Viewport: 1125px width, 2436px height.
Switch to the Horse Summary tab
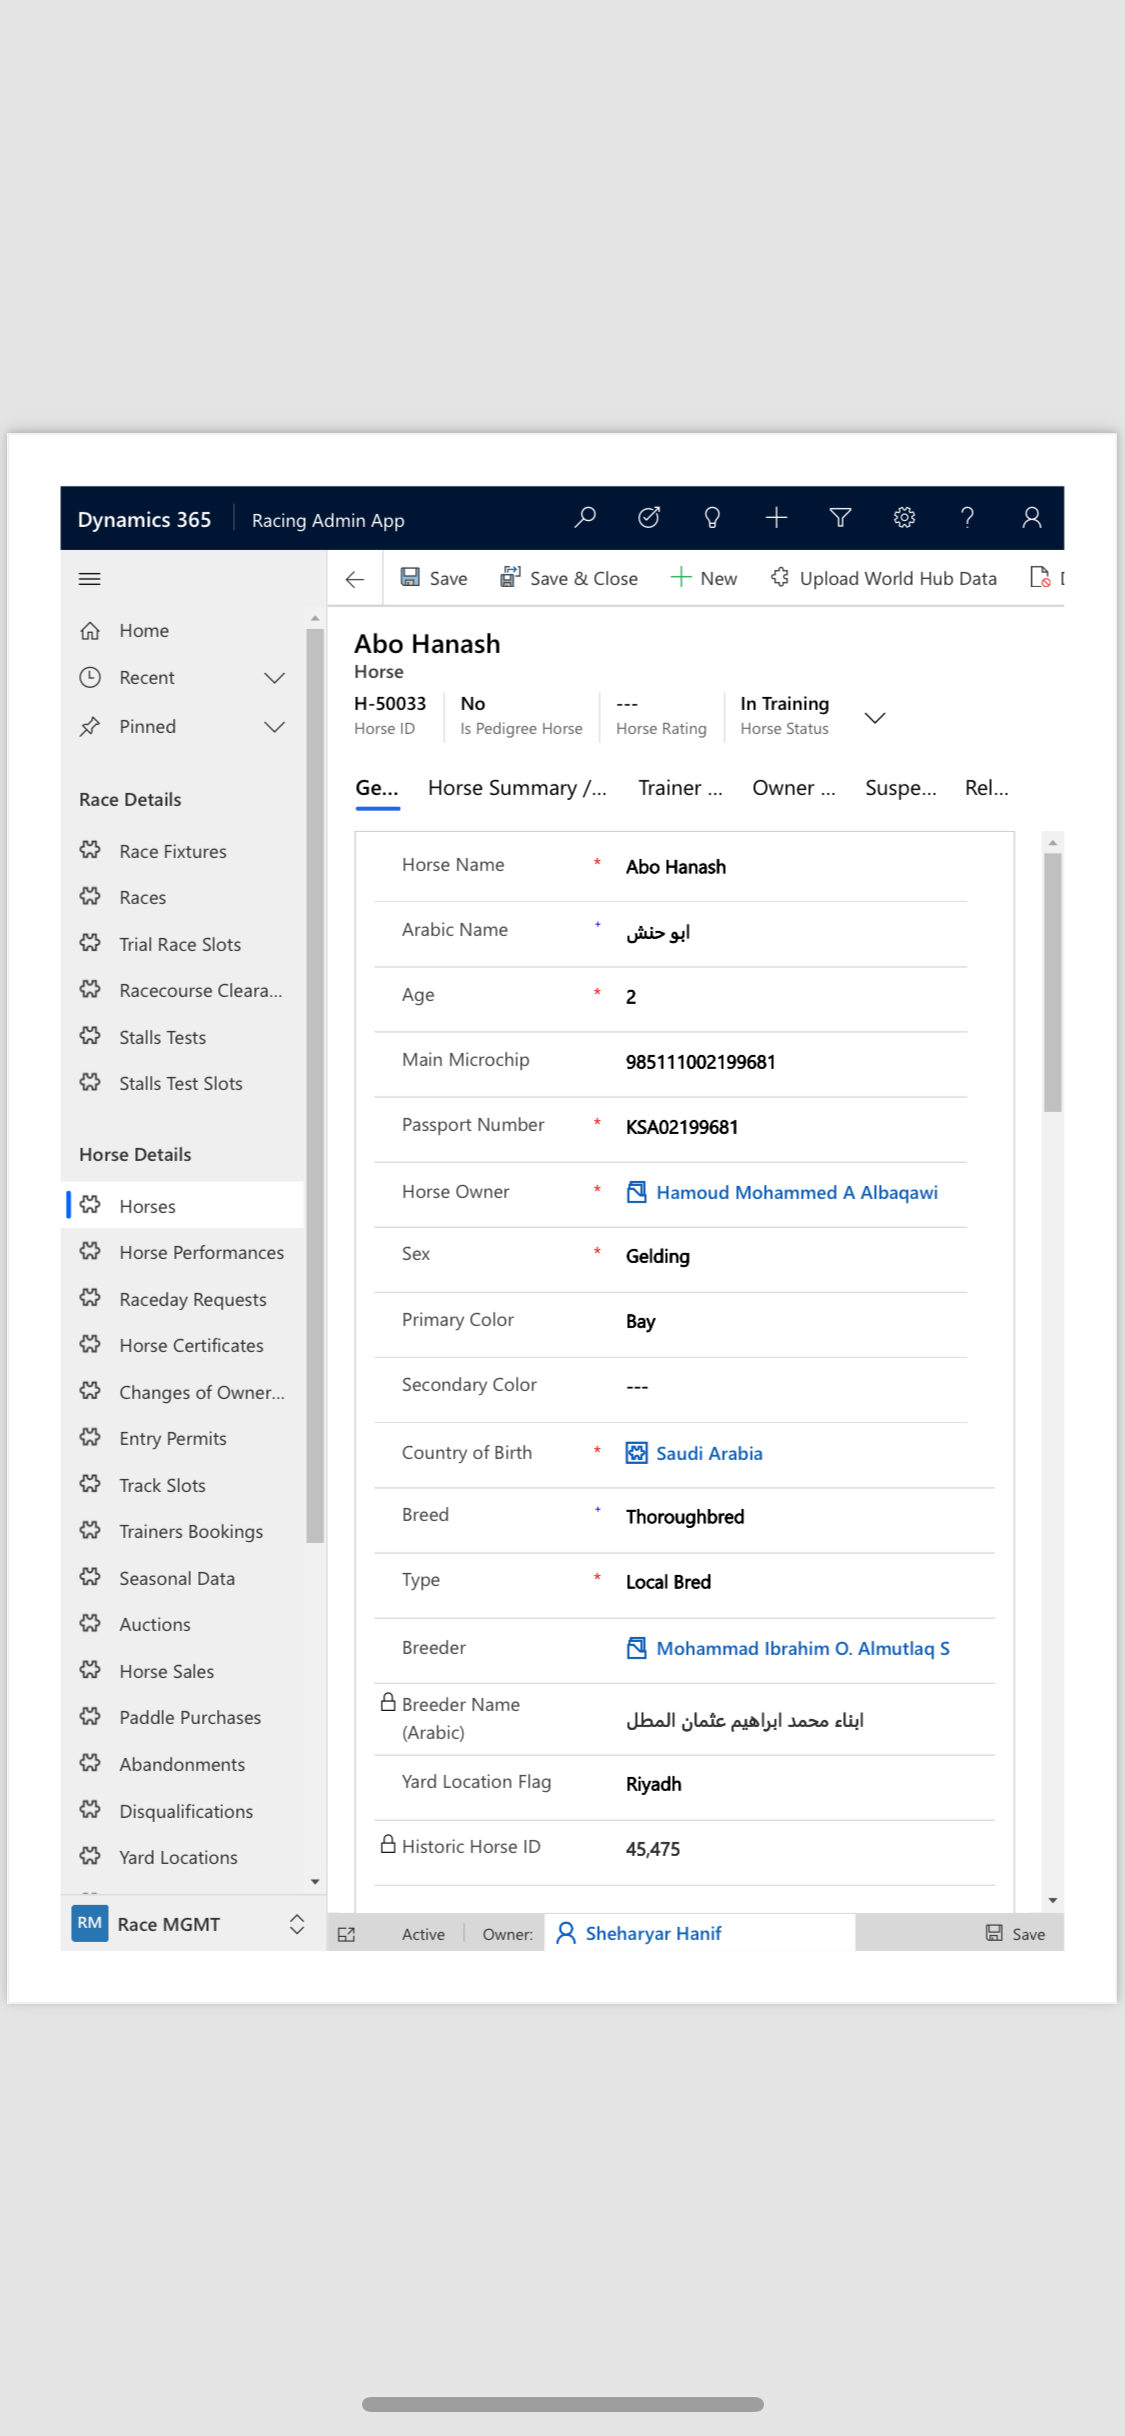pyautogui.click(x=517, y=788)
